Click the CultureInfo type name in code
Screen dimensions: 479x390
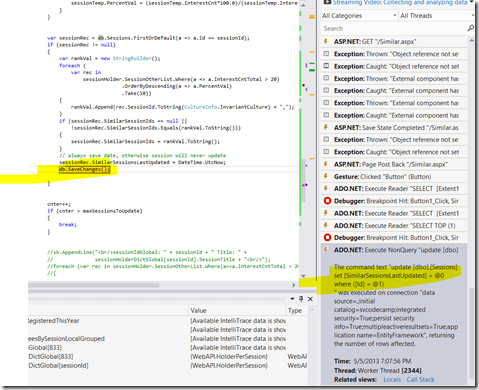tap(201, 107)
